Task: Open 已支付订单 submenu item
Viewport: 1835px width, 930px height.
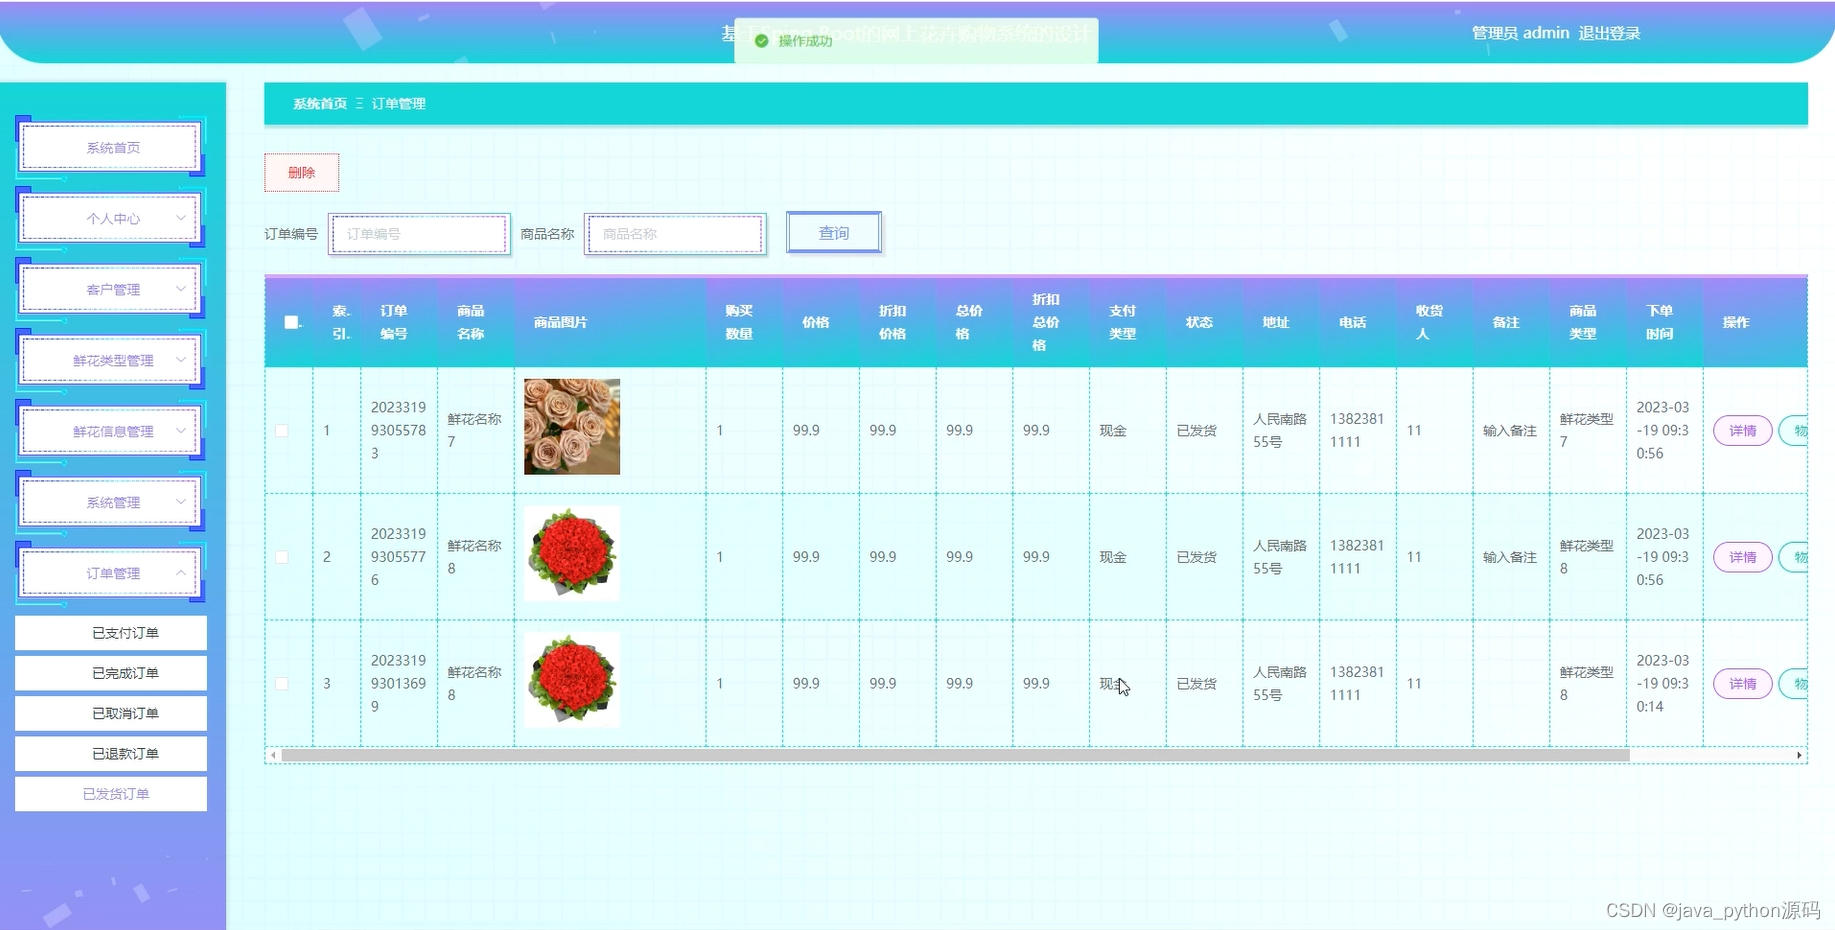Action: tap(111, 633)
